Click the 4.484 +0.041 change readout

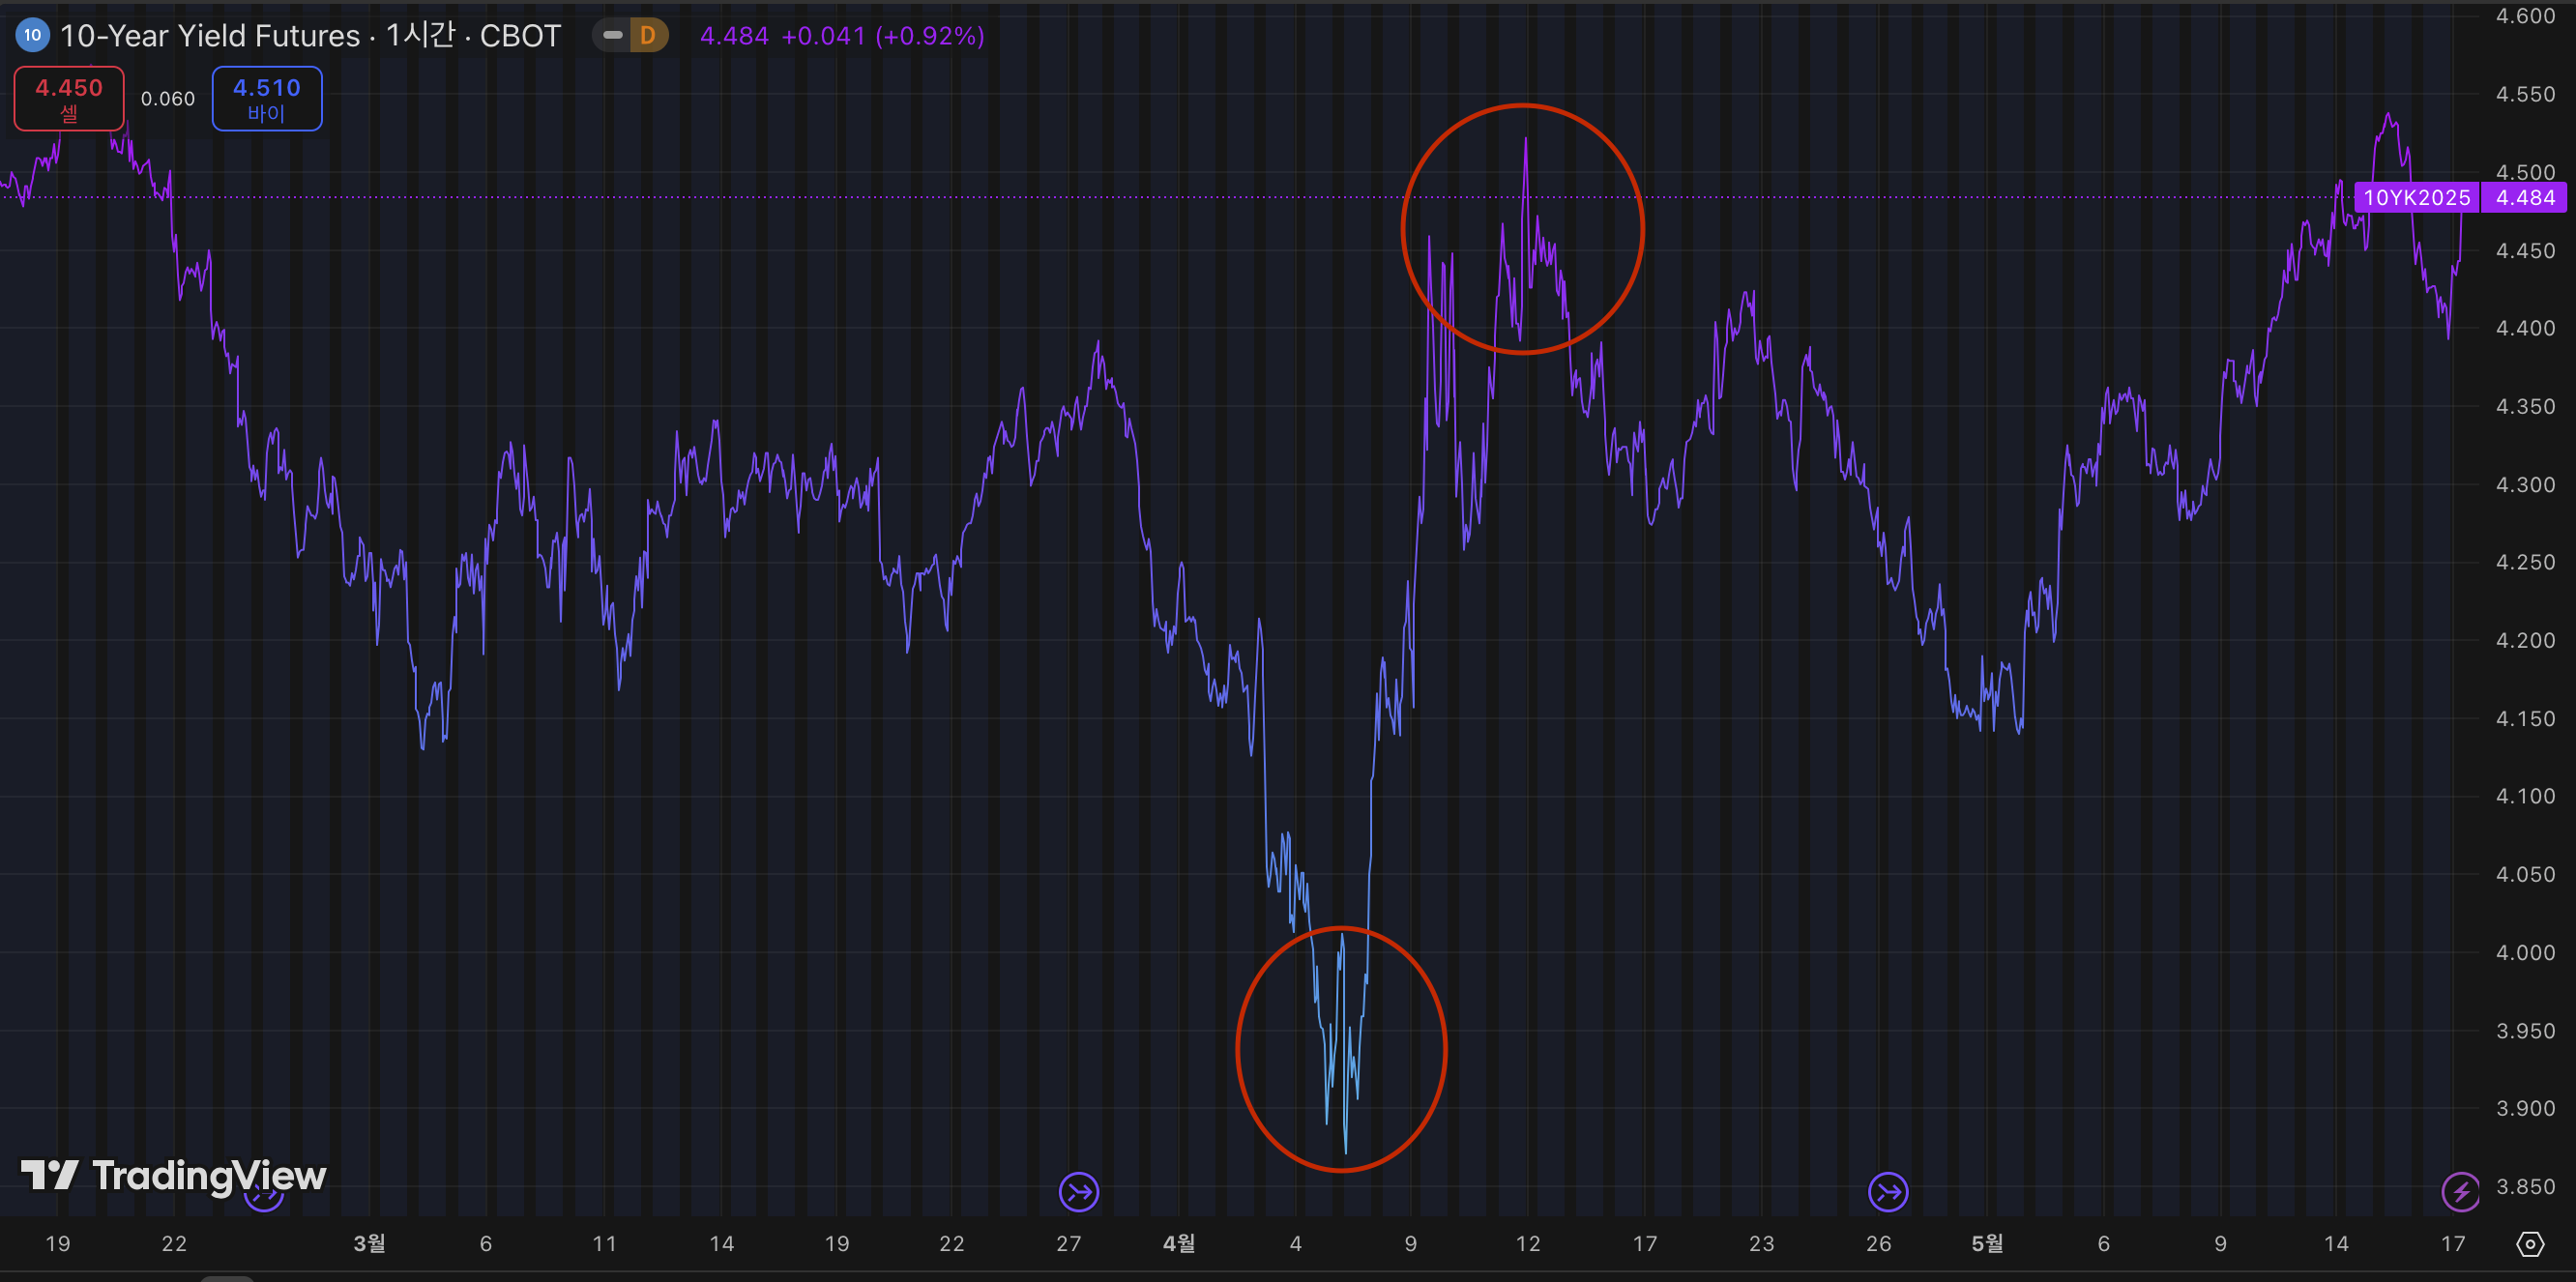[842, 36]
